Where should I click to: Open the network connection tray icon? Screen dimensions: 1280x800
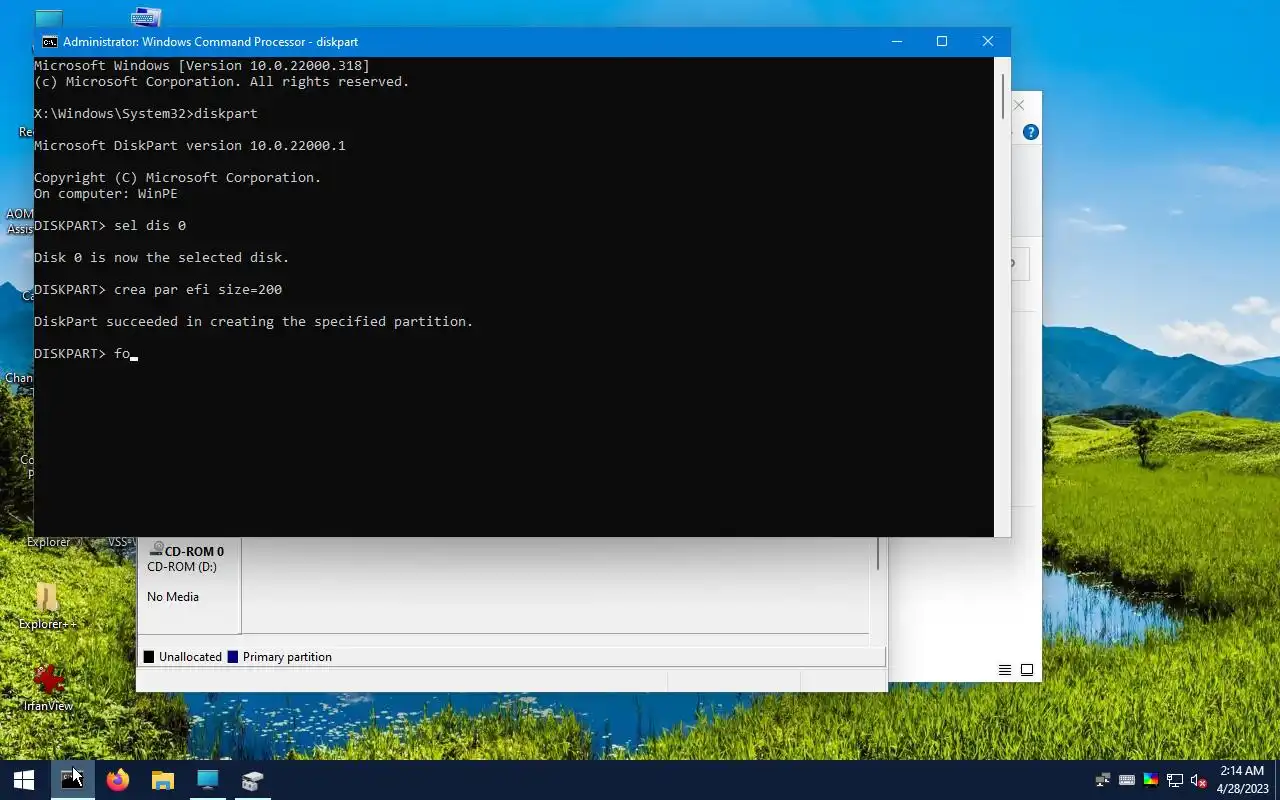click(1175, 780)
